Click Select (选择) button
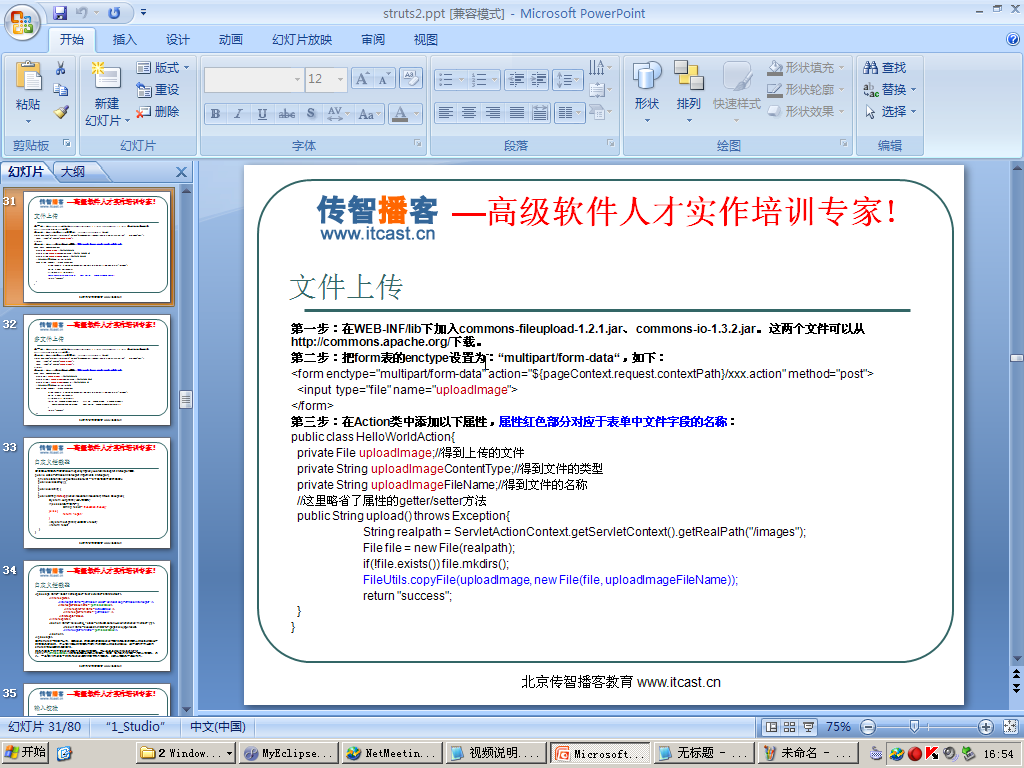This screenshot has height=768, width=1024. click(x=889, y=112)
